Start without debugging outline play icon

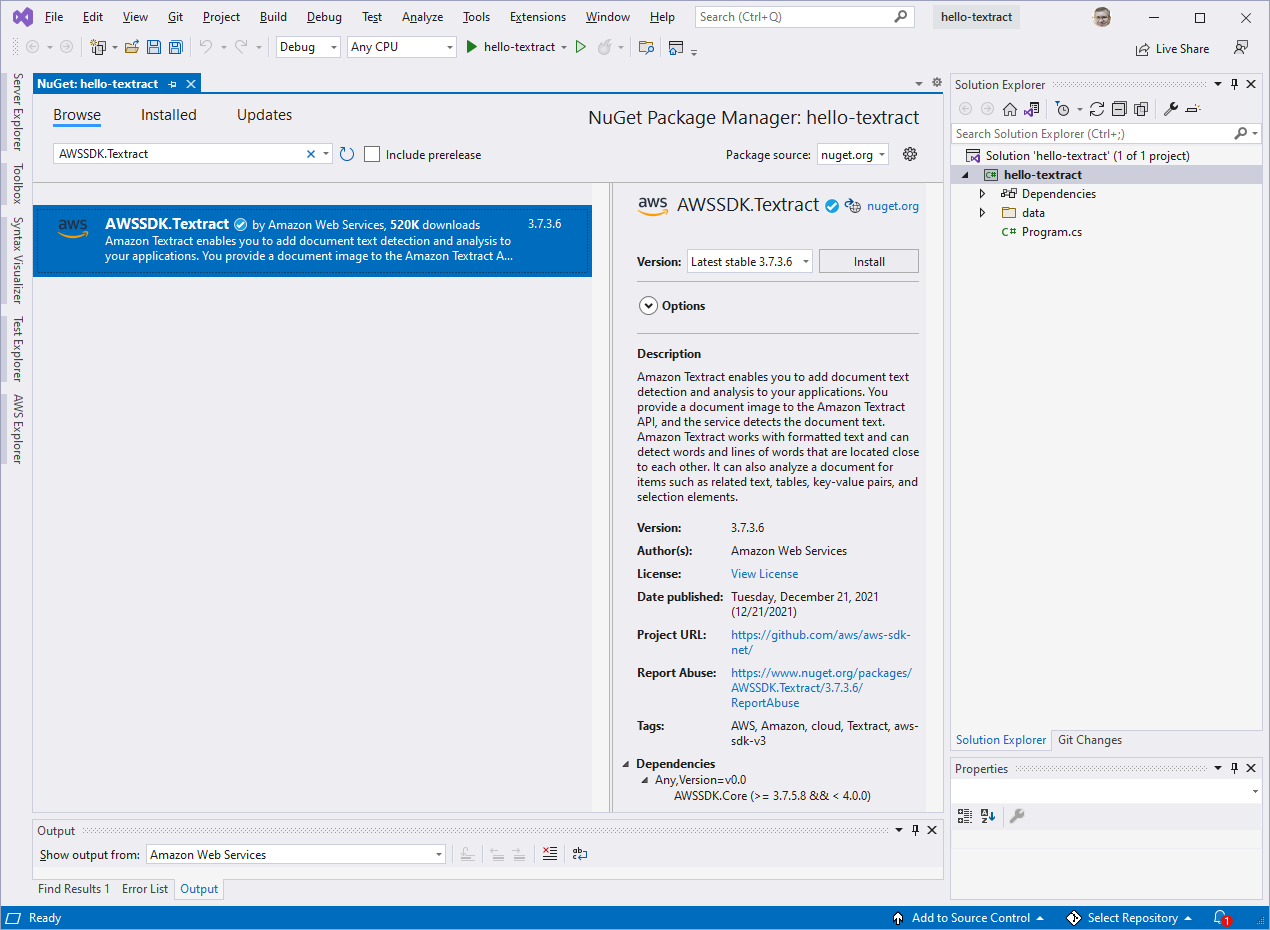[580, 47]
